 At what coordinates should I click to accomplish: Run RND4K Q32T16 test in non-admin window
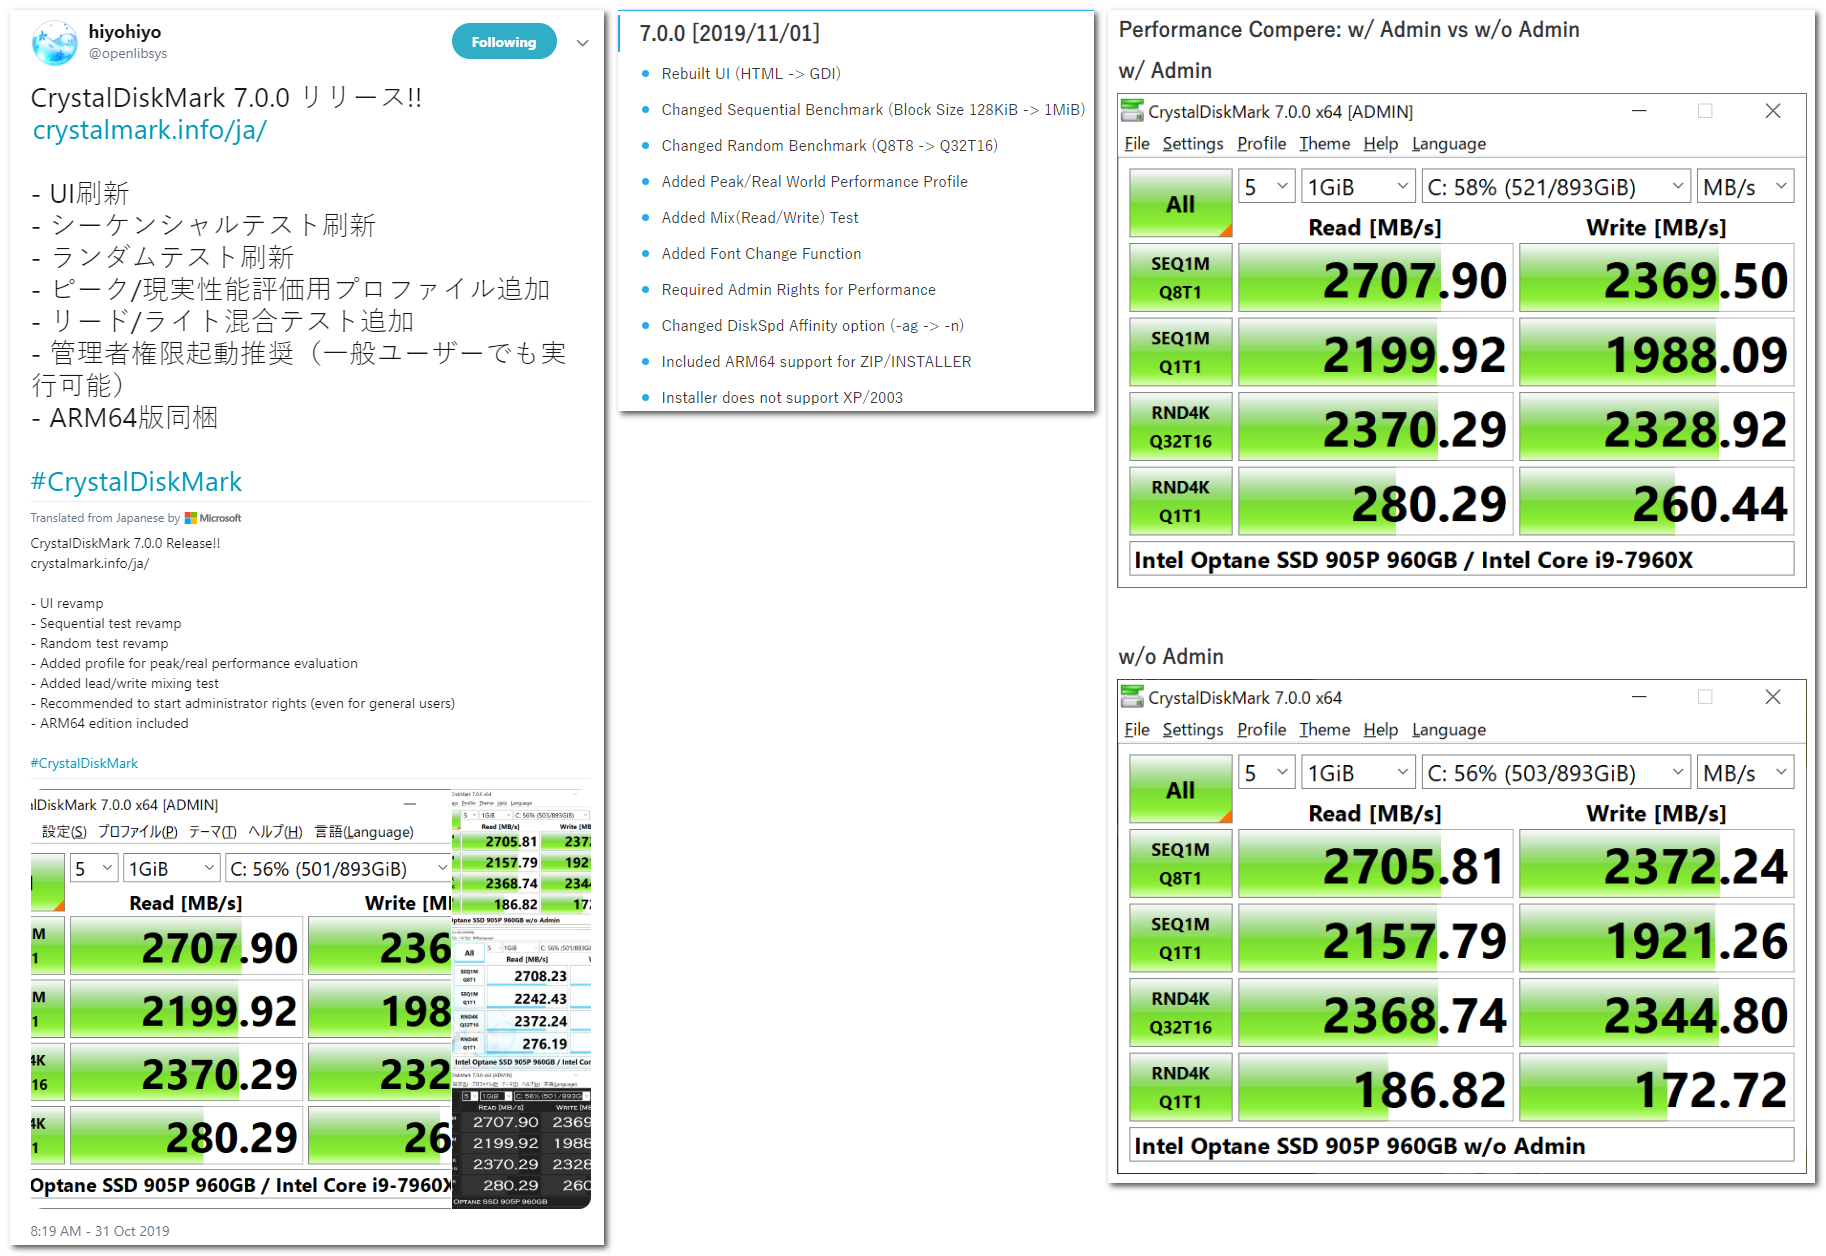pos(1181,1013)
